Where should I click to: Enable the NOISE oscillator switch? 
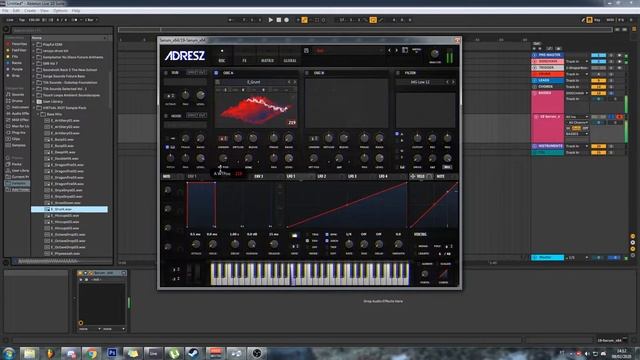coord(166,116)
